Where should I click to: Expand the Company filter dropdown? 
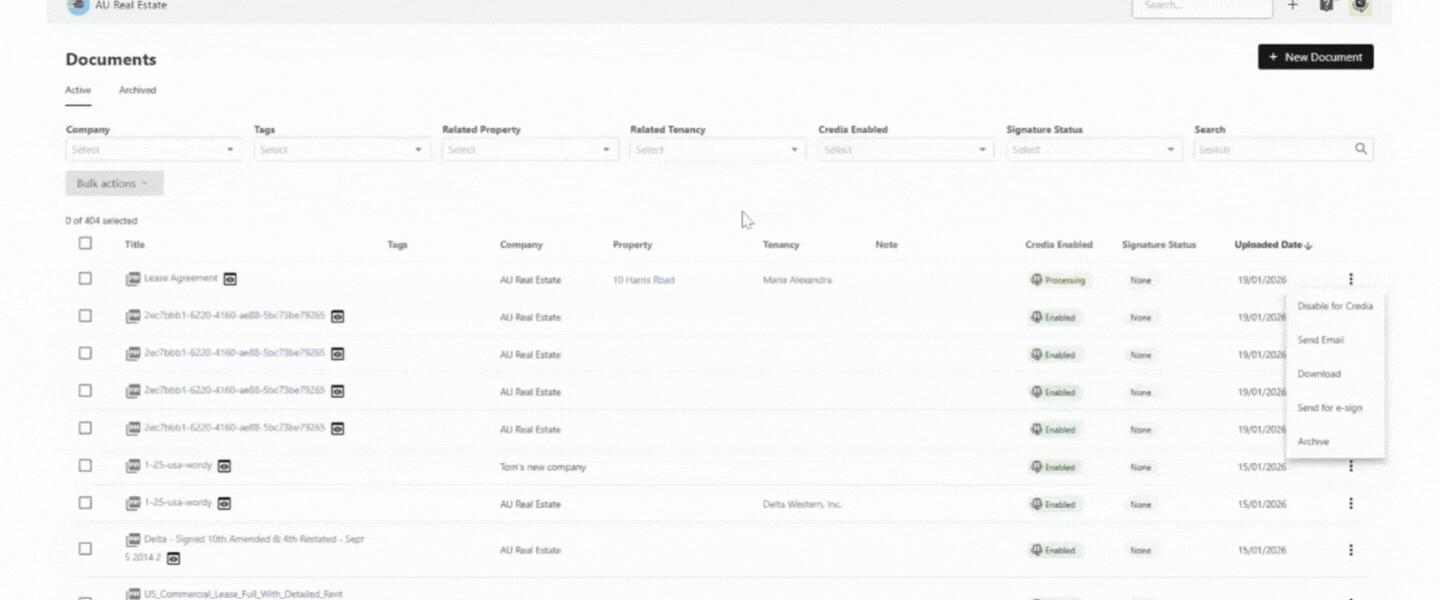tap(152, 150)
